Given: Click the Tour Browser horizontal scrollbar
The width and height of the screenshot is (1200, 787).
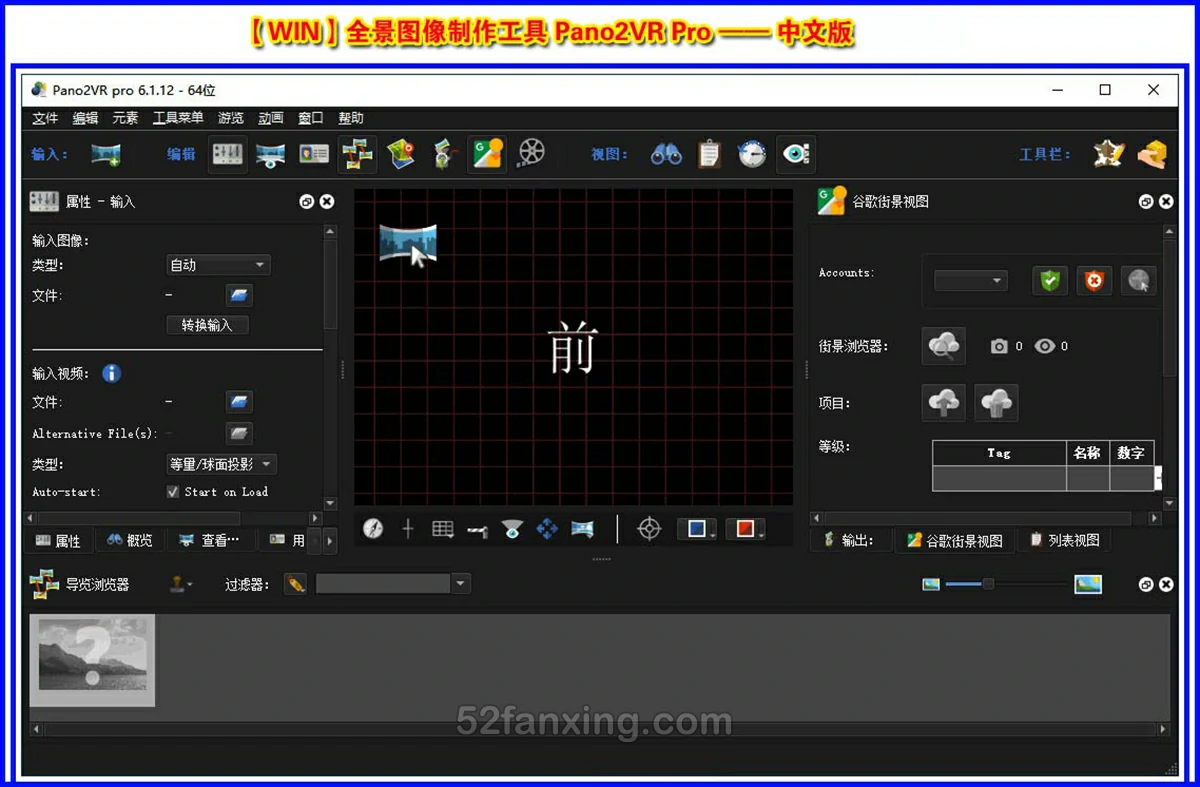Looking at the screenshot, I should (x=600, y=731).
